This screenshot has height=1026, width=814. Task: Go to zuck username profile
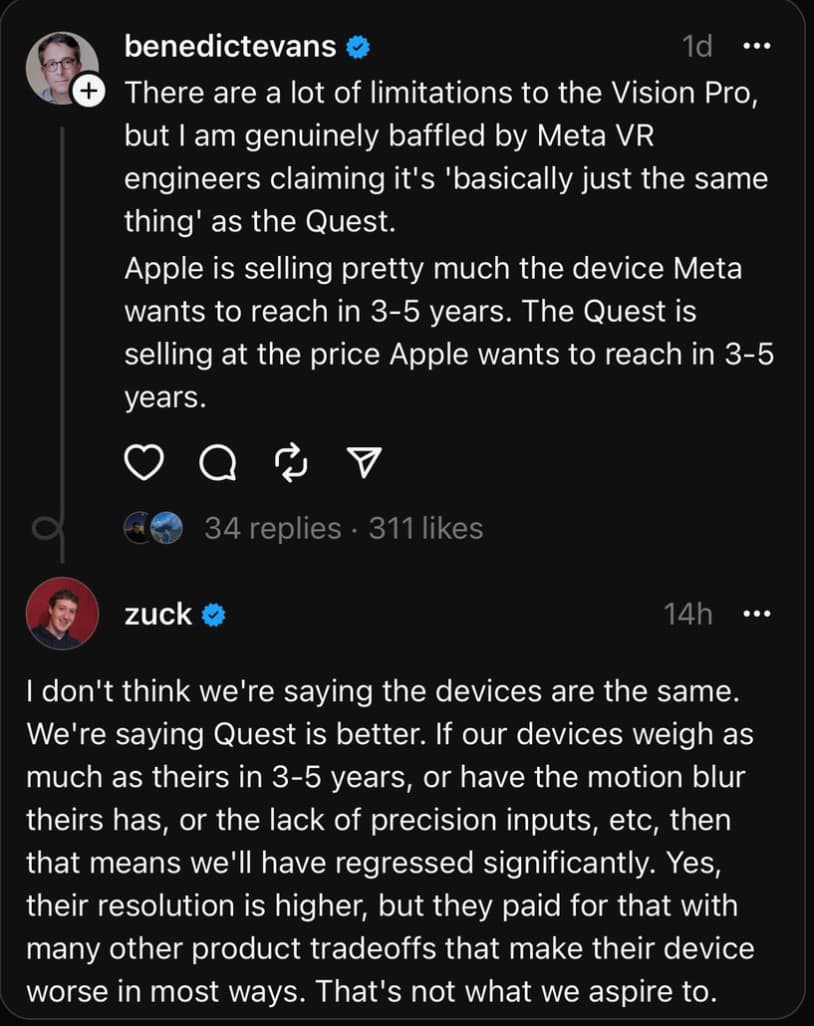point(157,615)
